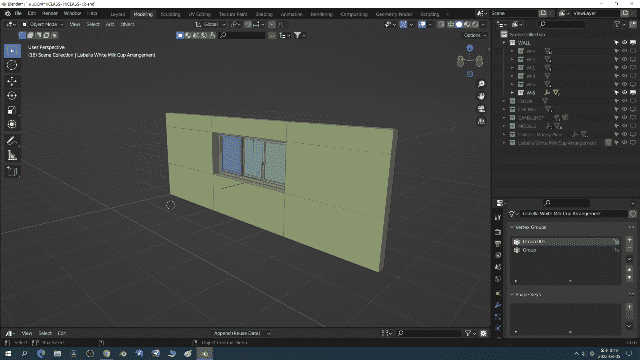The height and width of the screenshot is (360, 640).
Task: Open the File menu
Action: click(18, 13)
